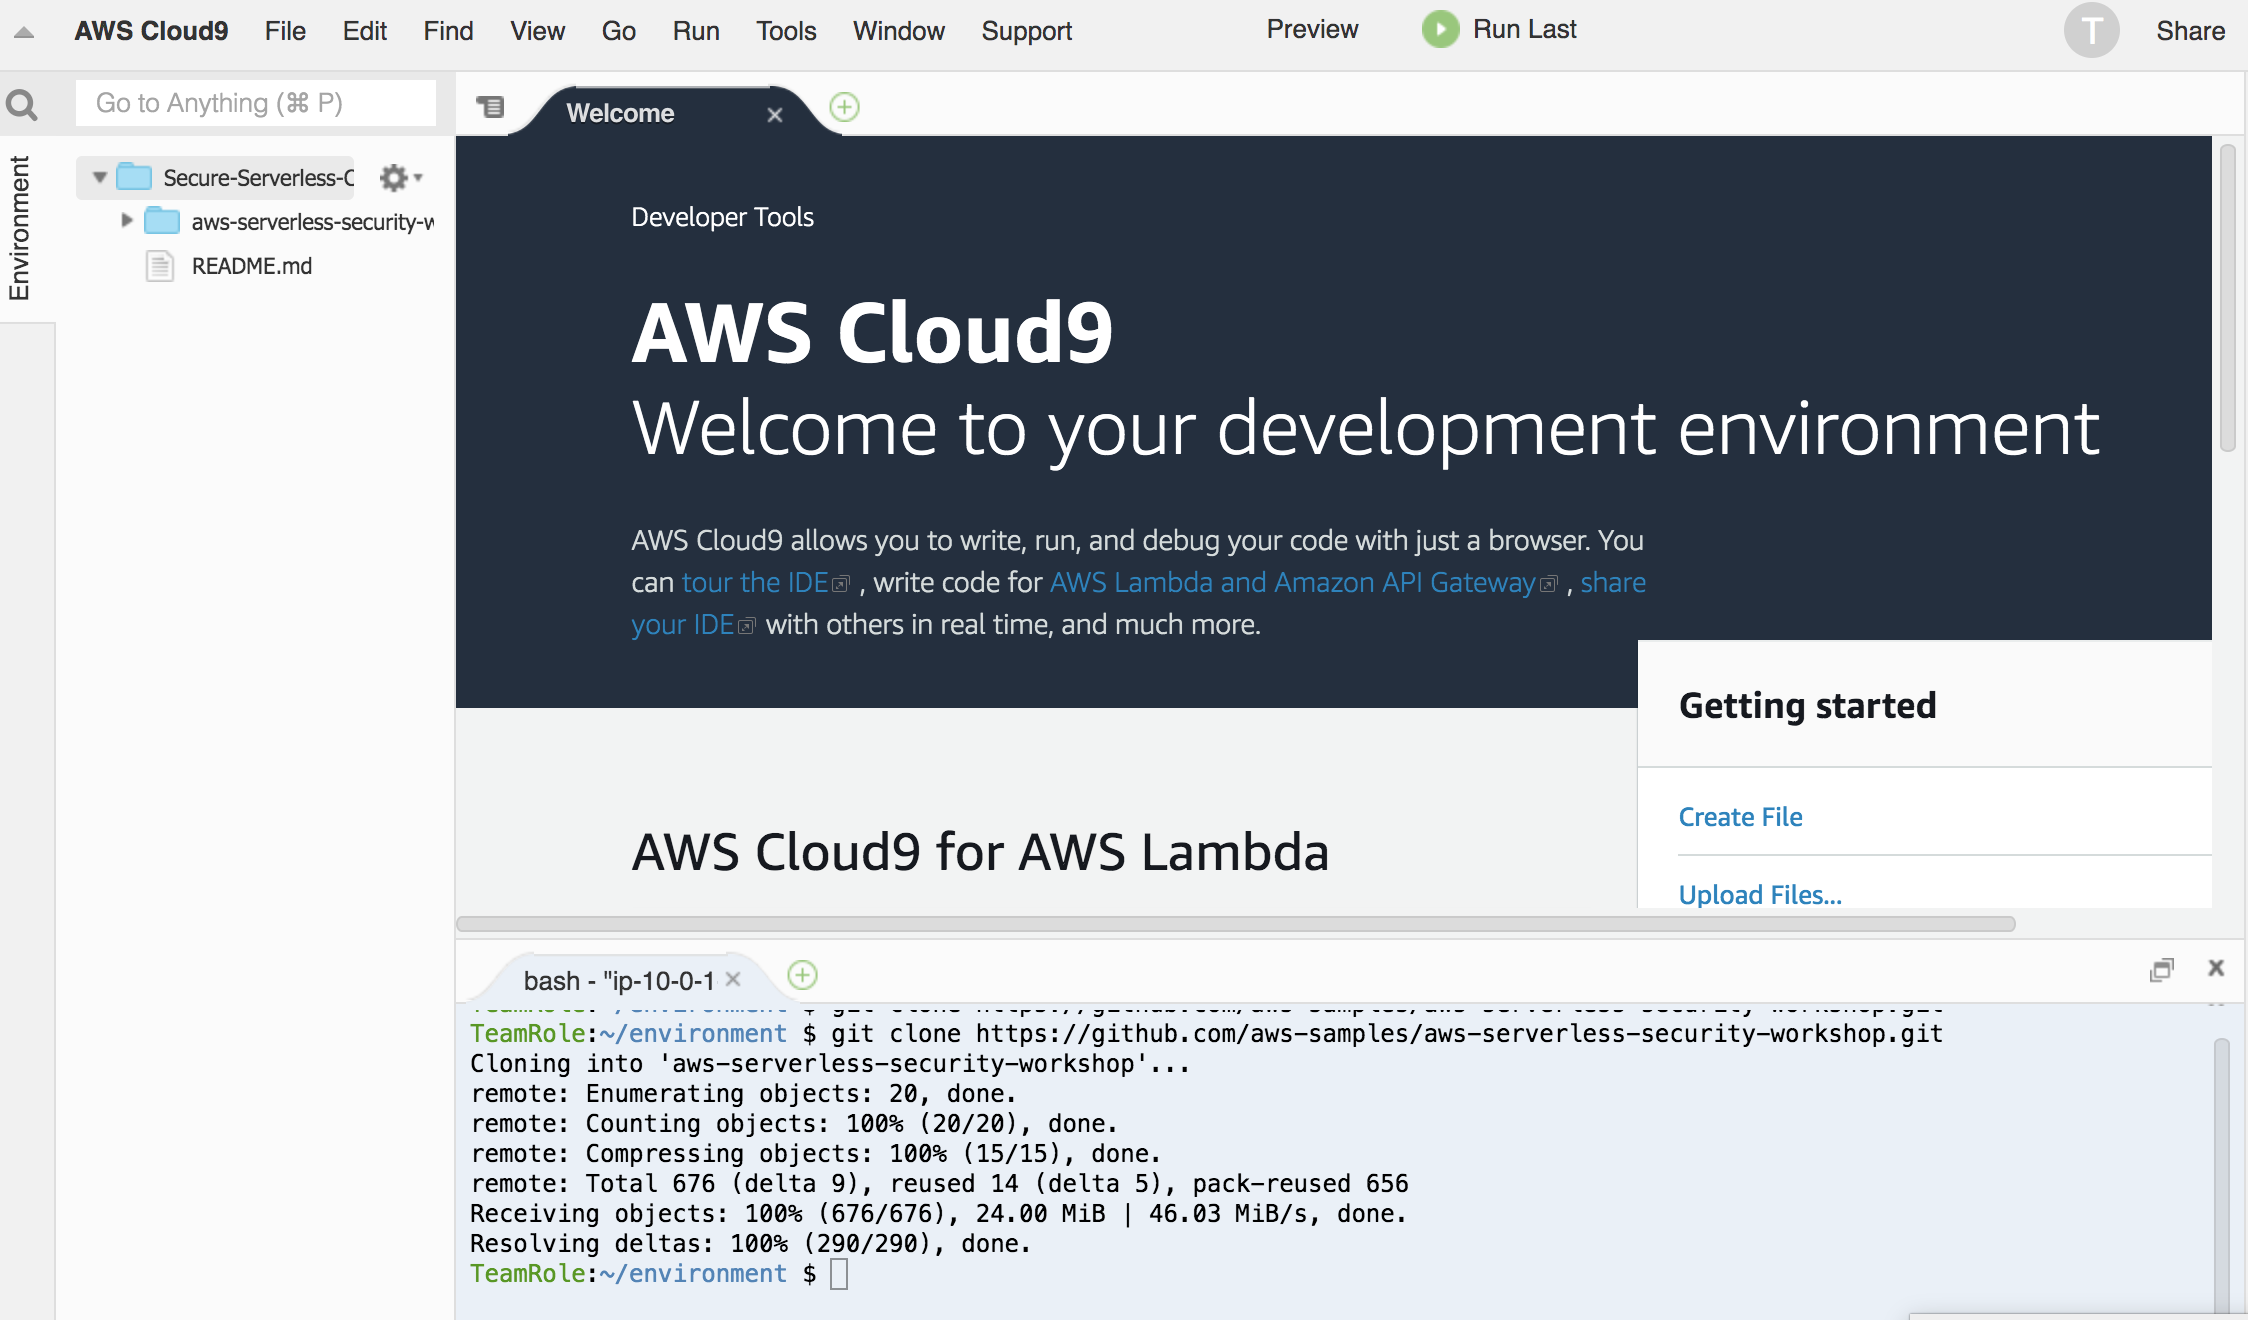This screenshot has height=1320, width=2248.
Task: Open the Go menu
Action: [x=618, y=31]
